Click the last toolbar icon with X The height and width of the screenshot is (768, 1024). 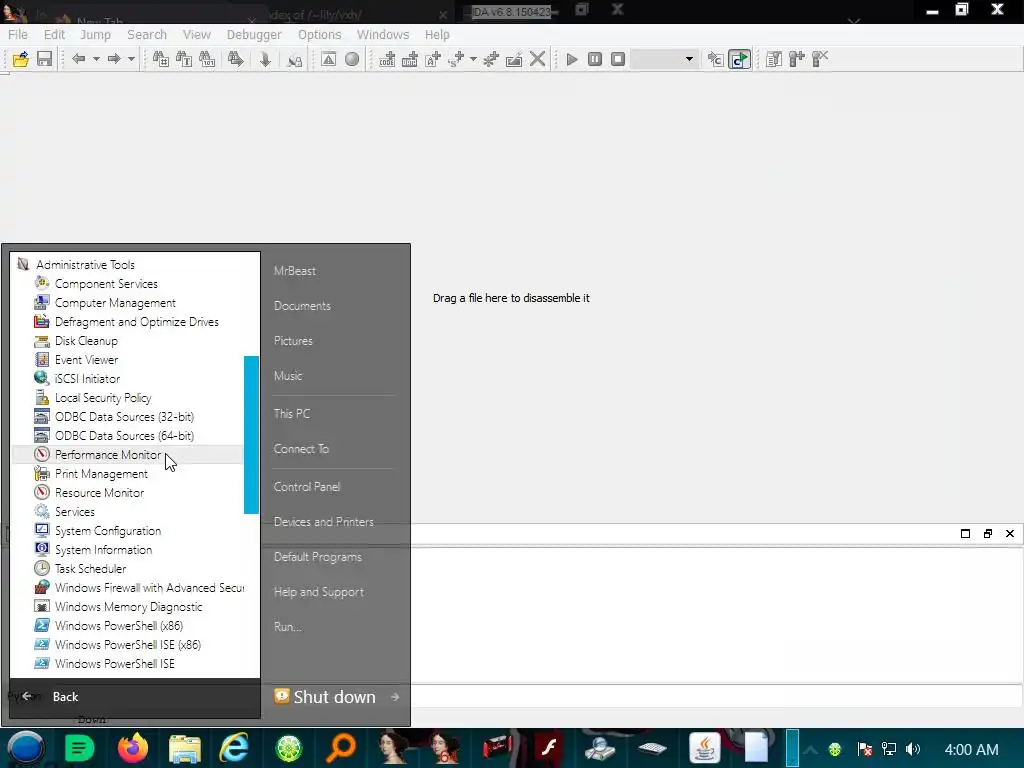(820, 59)
